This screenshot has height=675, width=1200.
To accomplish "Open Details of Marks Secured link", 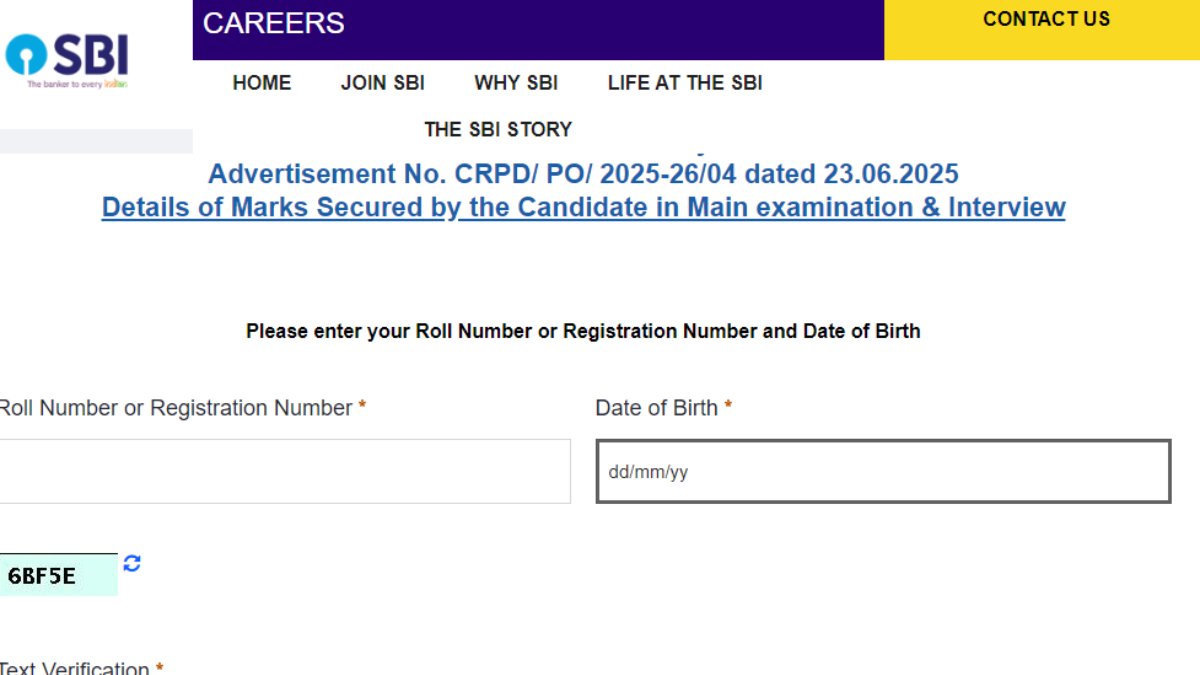I will coord(583,207).
